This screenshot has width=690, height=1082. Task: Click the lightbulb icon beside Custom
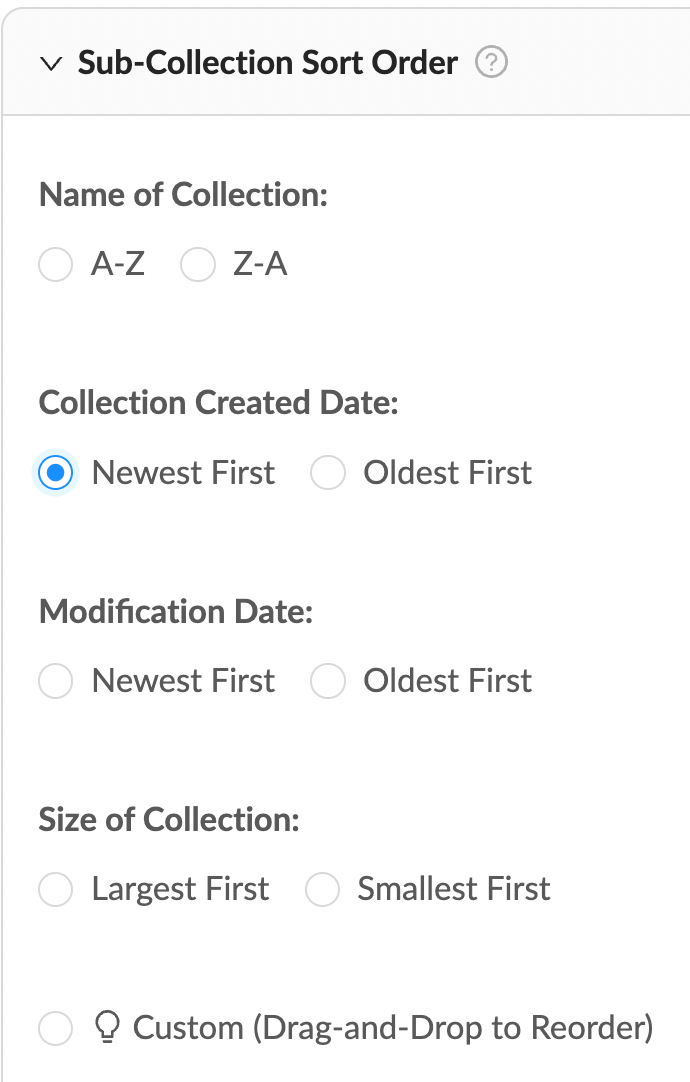point(106,1027)
